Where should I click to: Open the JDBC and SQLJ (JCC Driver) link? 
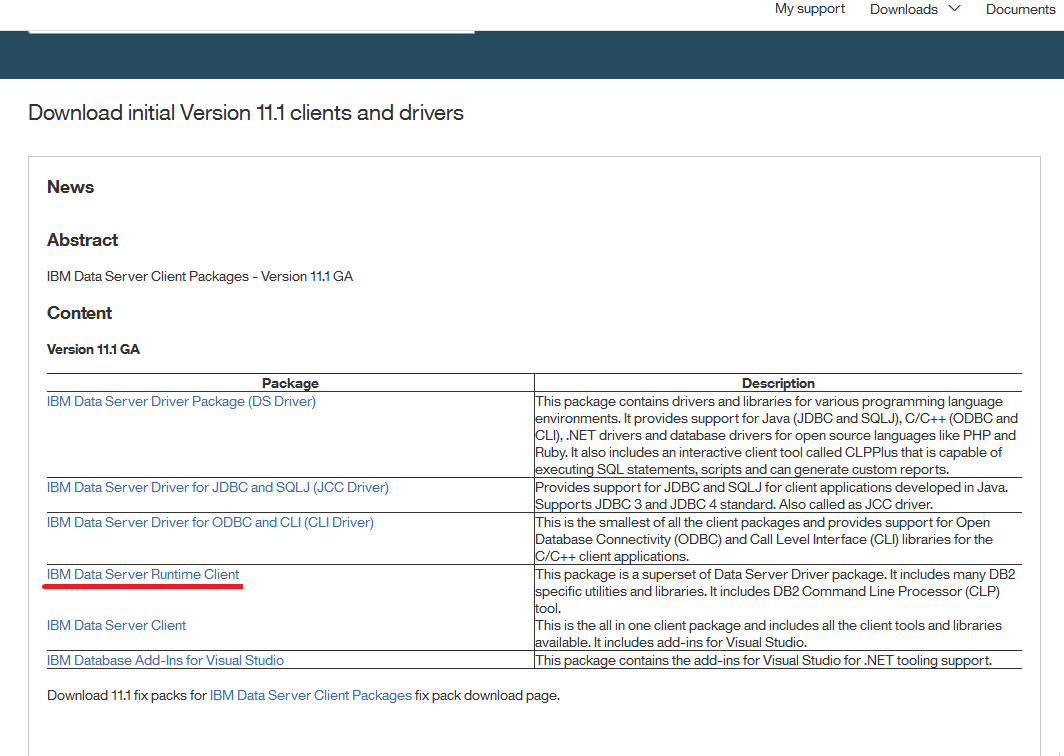click(x=218, y=487)
